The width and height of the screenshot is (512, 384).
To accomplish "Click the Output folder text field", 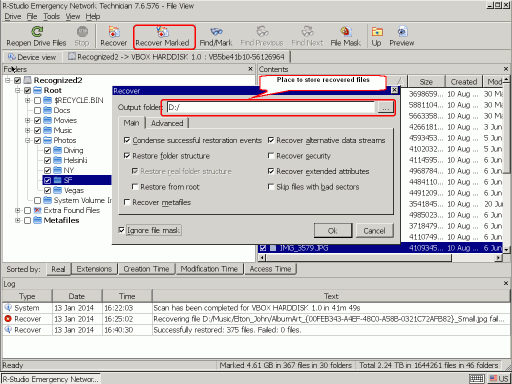I will [x=271, y=107].
